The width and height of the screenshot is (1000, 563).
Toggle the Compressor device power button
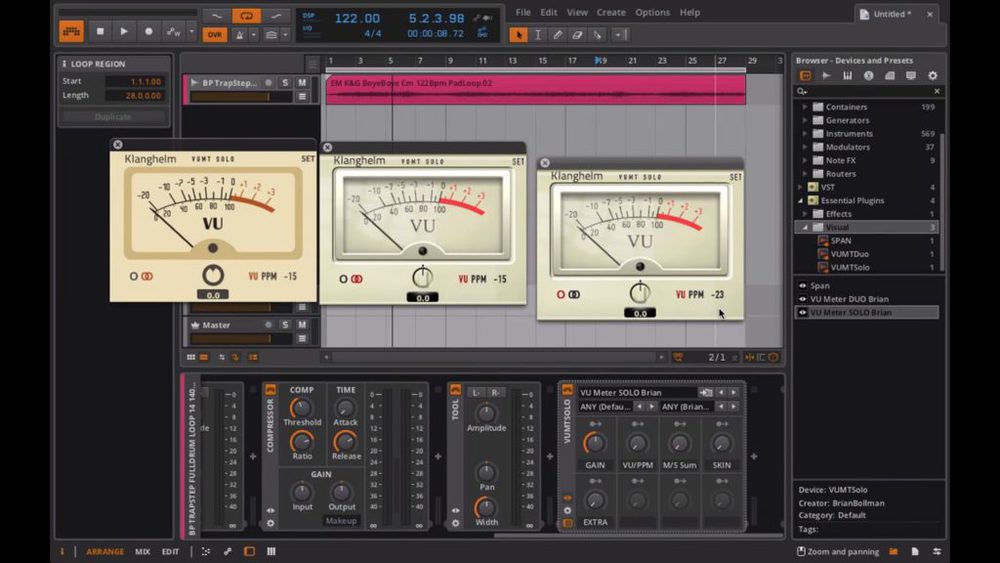click(x=270, y=389)
